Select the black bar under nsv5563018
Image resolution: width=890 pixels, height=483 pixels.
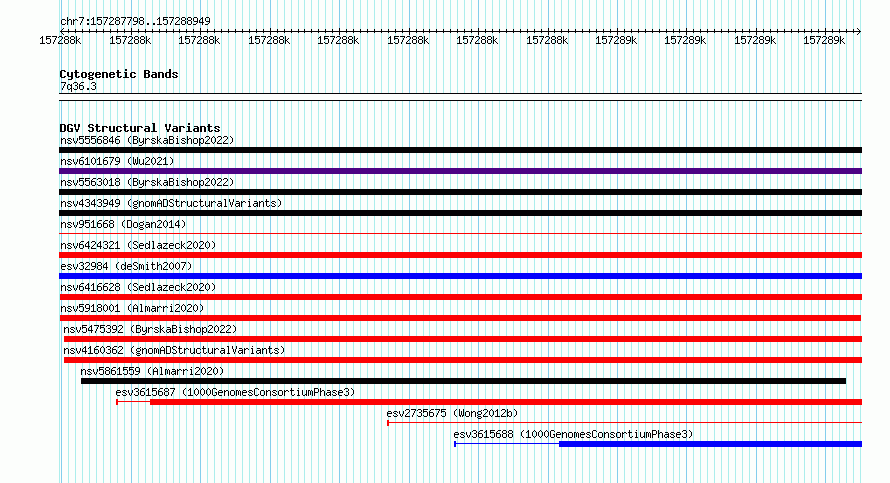pyautogui.click(x=460, y=192)
